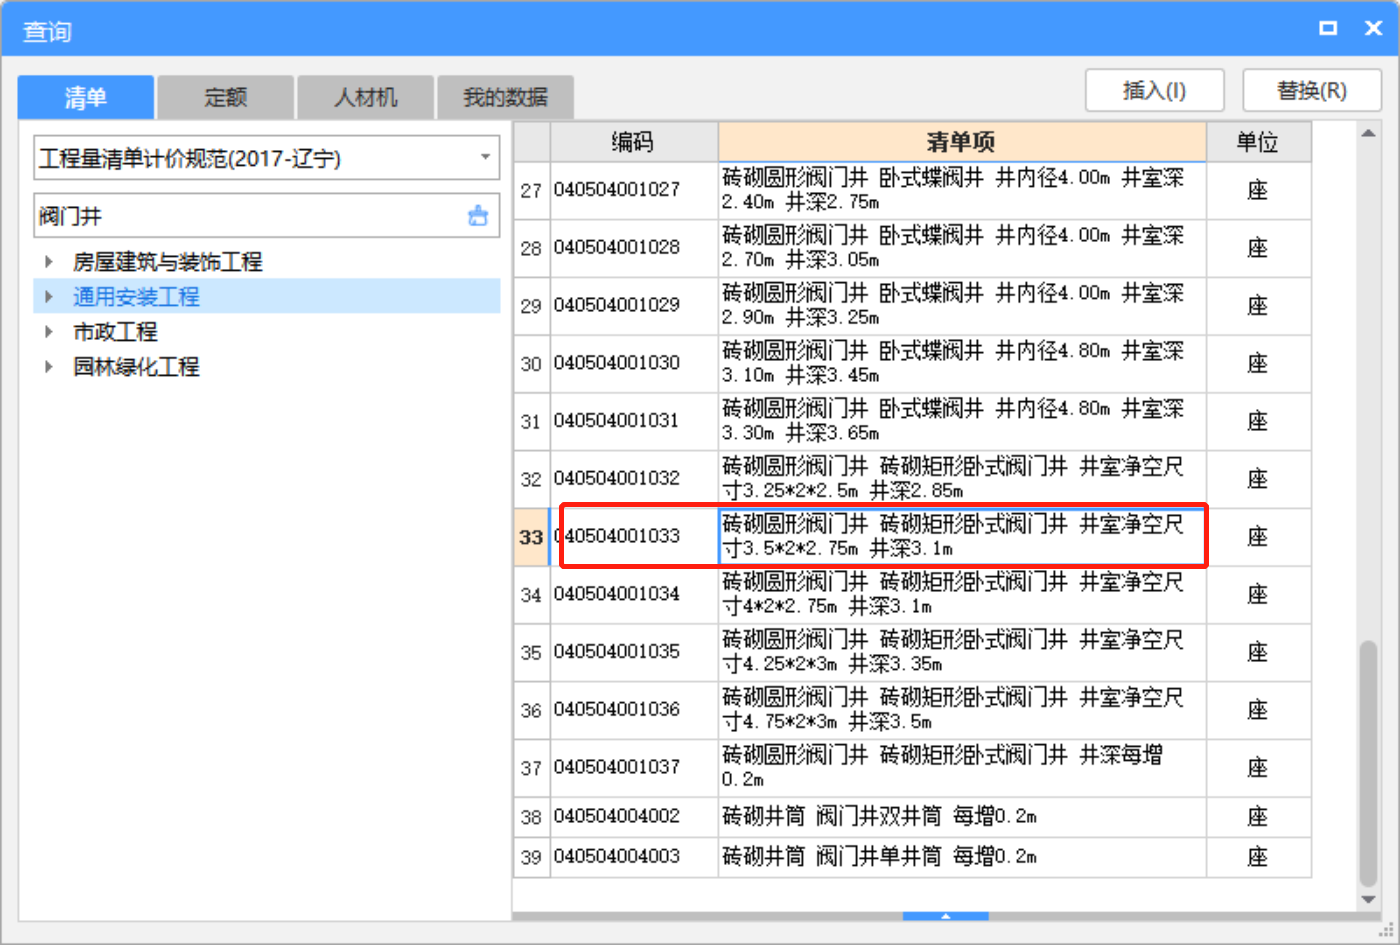The height and width of the screenshot is (945, 1400).
Task: Open the 我的数据 tab
Action: pos(505,97)
